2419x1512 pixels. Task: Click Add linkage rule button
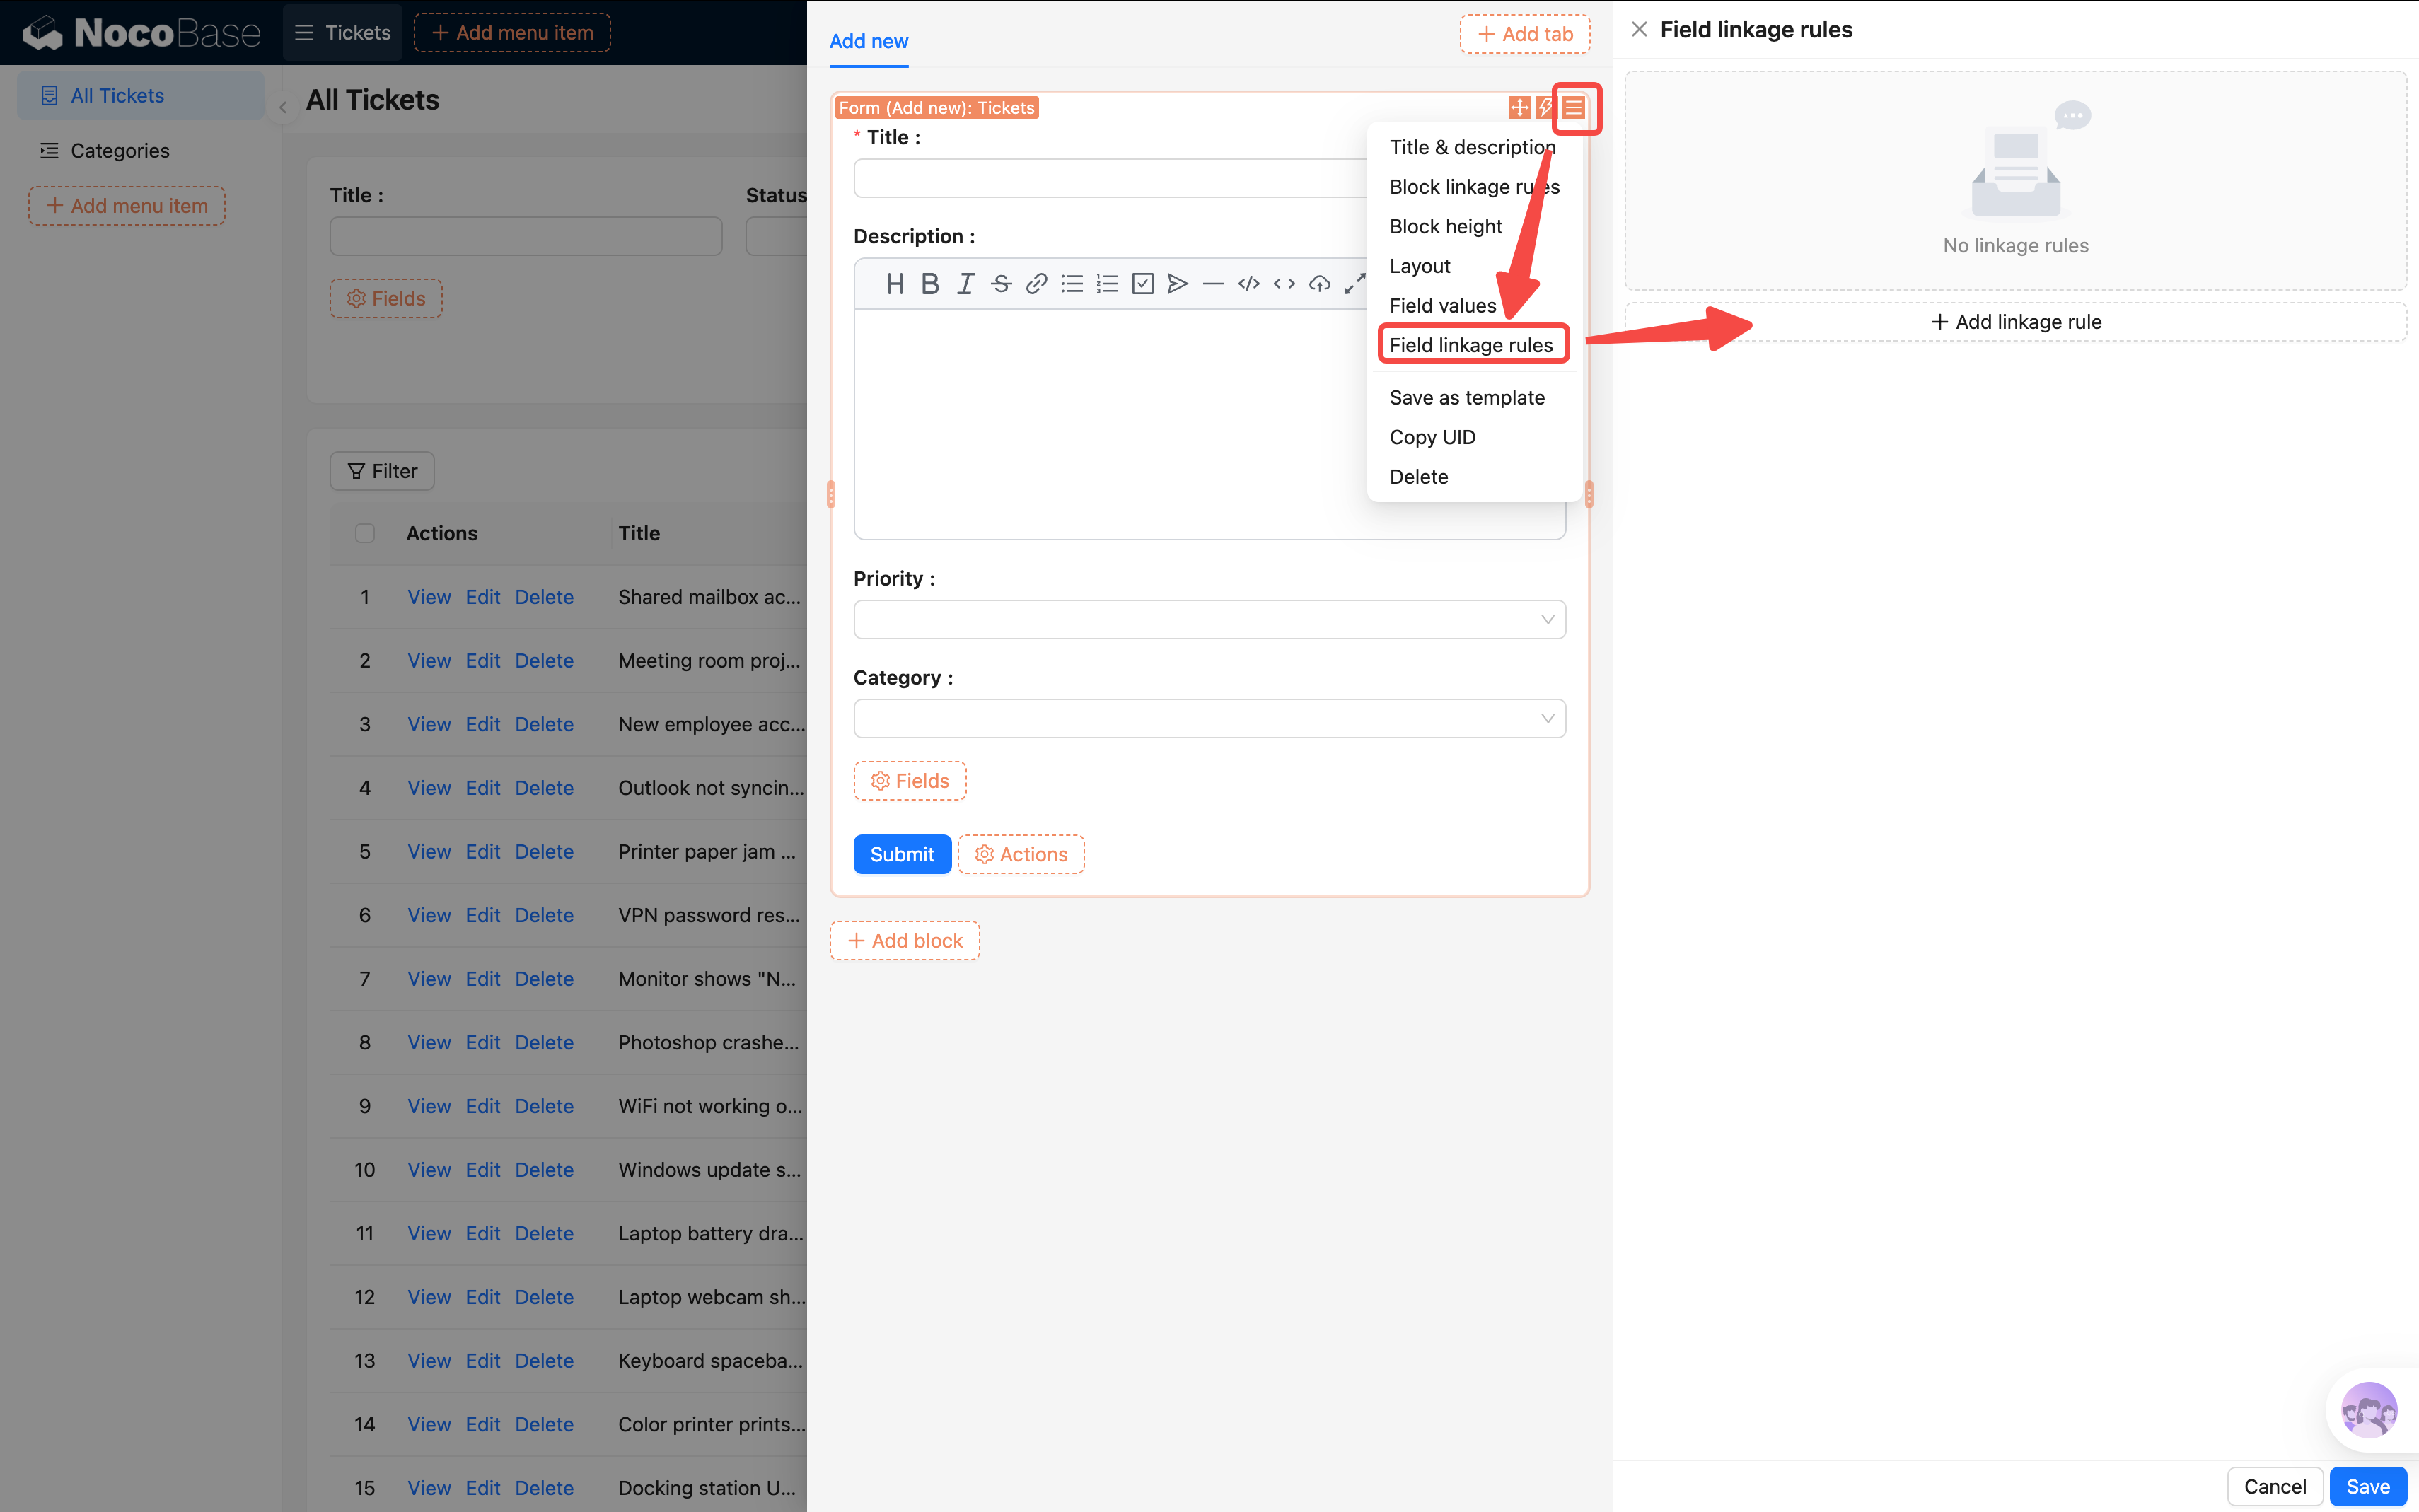click(2015, 322)
